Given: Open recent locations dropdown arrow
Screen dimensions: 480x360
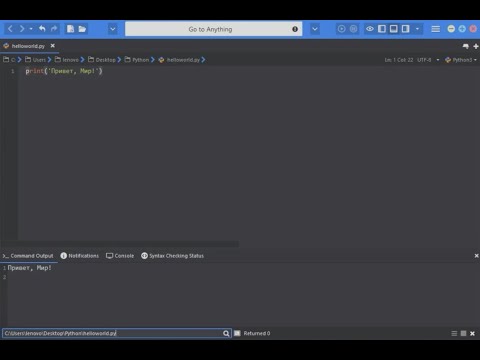Looking at the screenshot, I should (31, 29).
